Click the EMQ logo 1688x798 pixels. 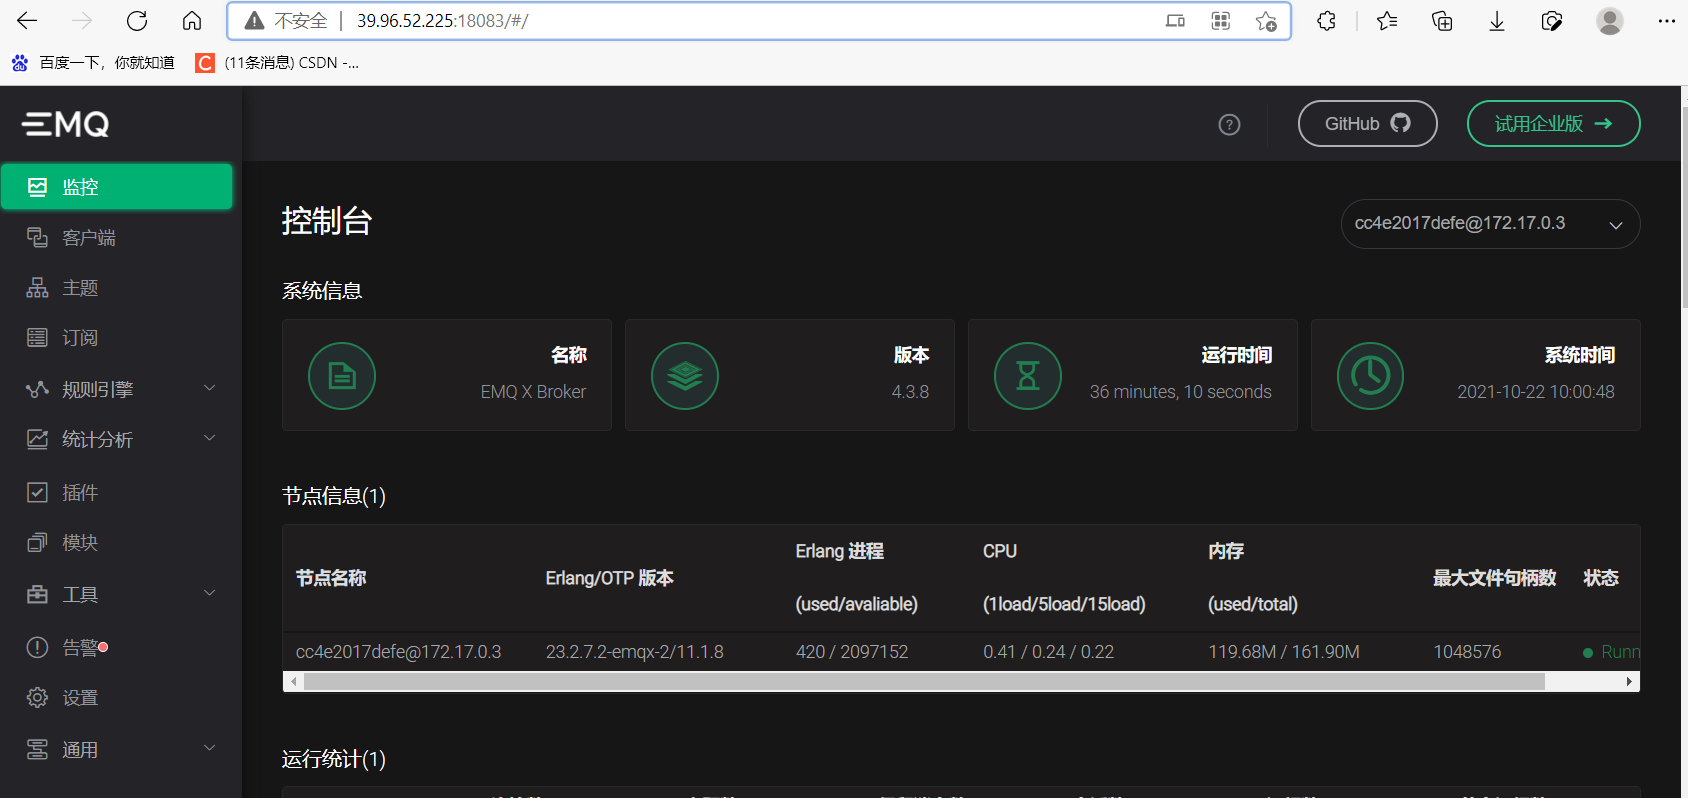click(66, 124)
